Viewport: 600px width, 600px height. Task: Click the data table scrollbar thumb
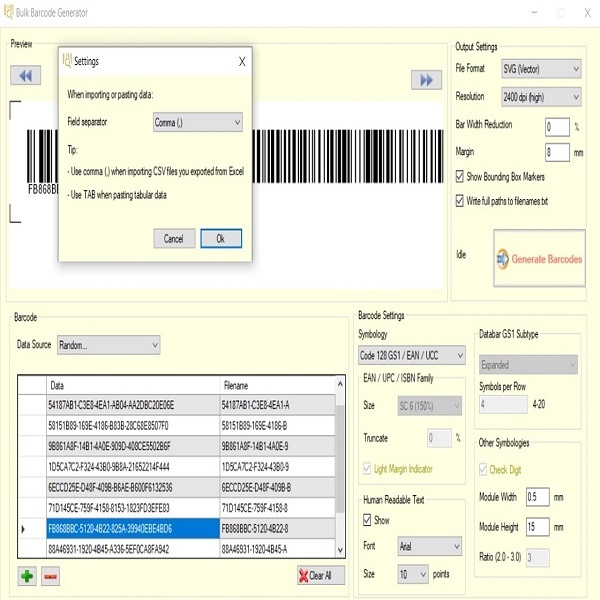340,458
